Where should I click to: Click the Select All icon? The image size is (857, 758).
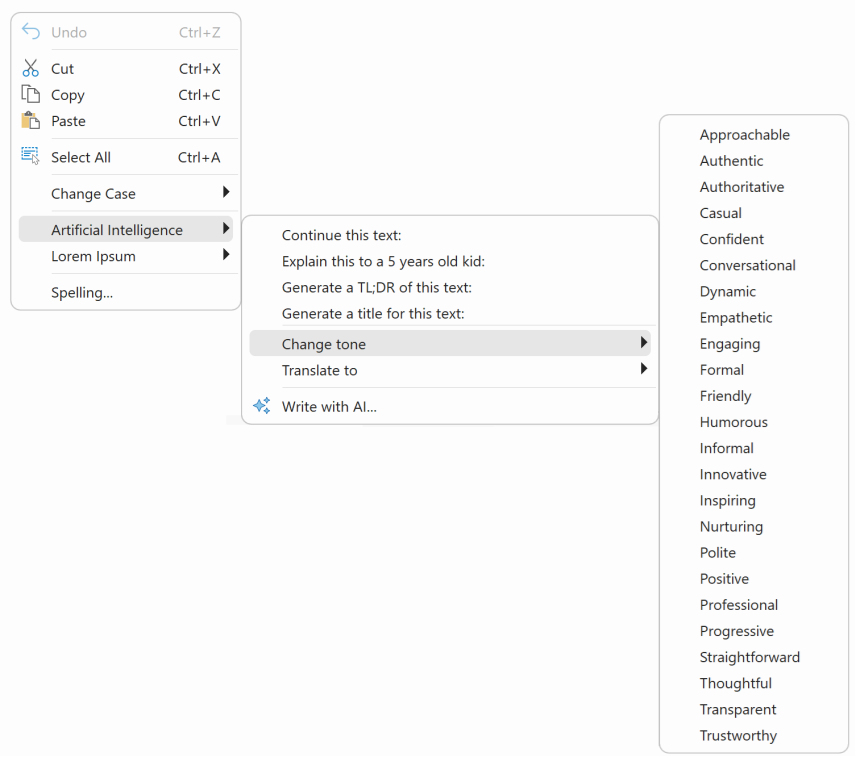click(x=31, y=156)
